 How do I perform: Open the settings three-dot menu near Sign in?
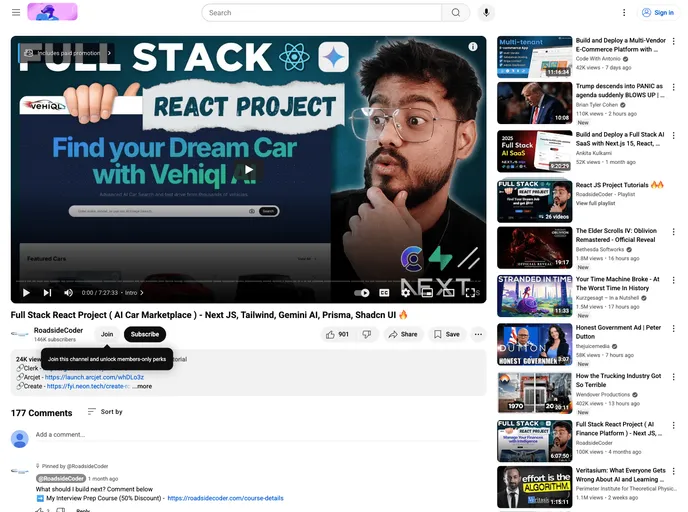pos(624,13)
